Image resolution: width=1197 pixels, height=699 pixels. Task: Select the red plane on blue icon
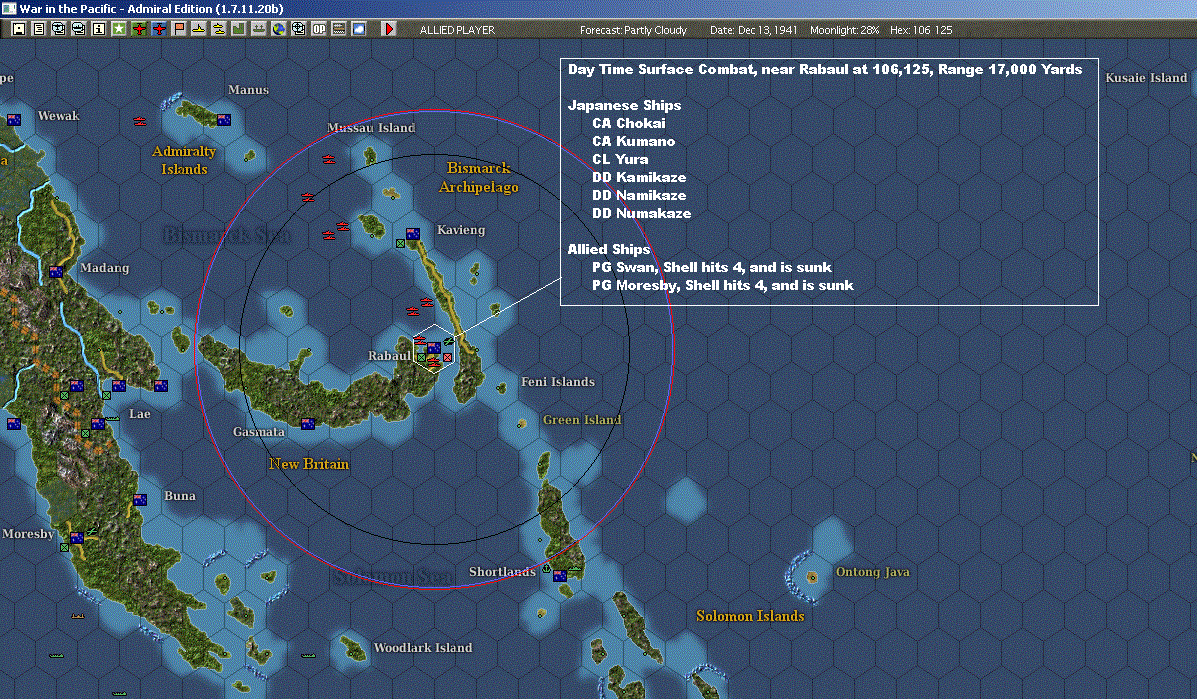[x=159, y=29]
